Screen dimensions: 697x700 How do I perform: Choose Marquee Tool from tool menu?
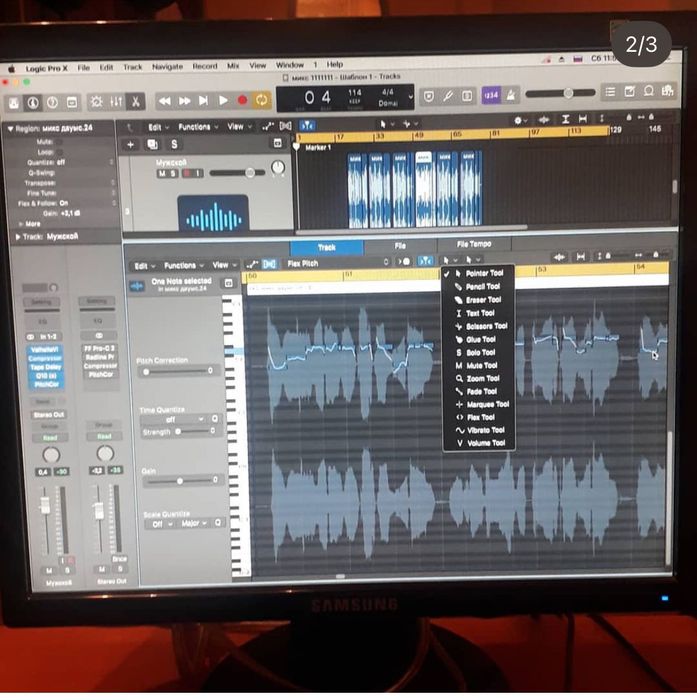[x=479, y=404]
